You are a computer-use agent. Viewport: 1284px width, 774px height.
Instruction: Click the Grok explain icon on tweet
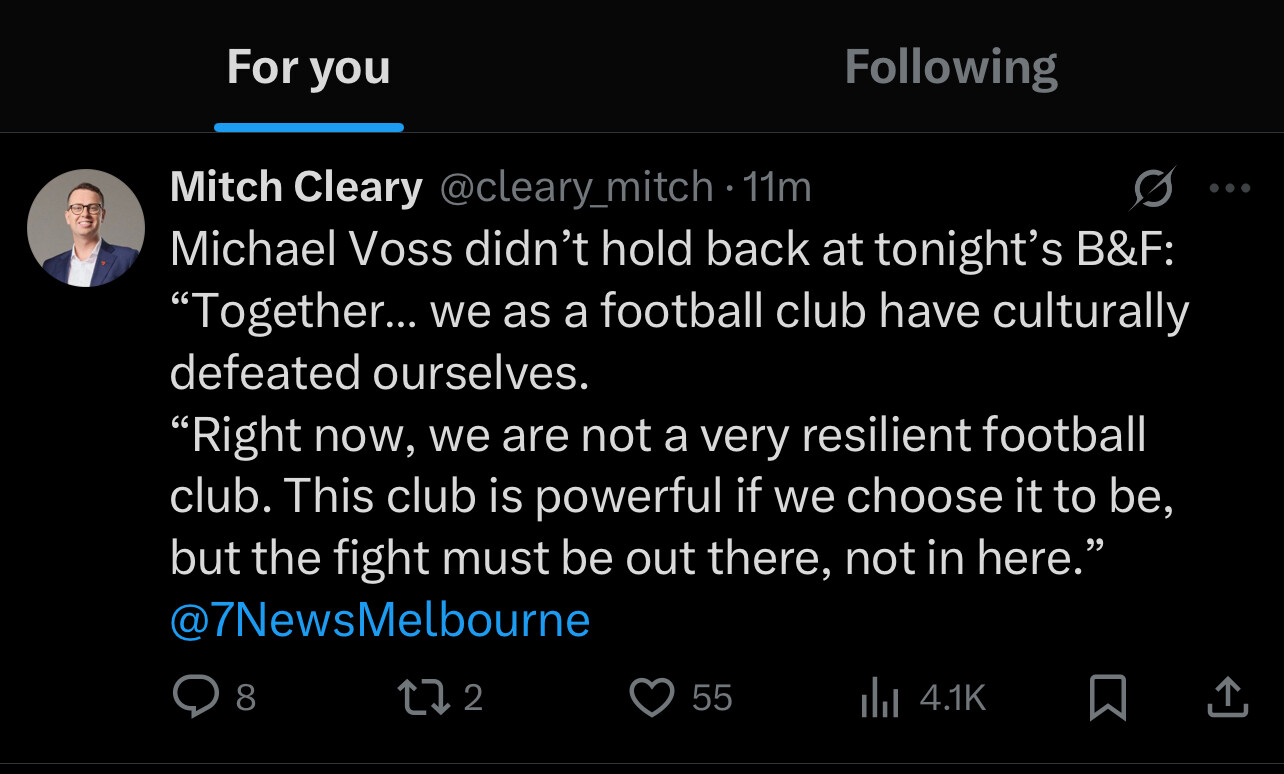coord(1152,188)
